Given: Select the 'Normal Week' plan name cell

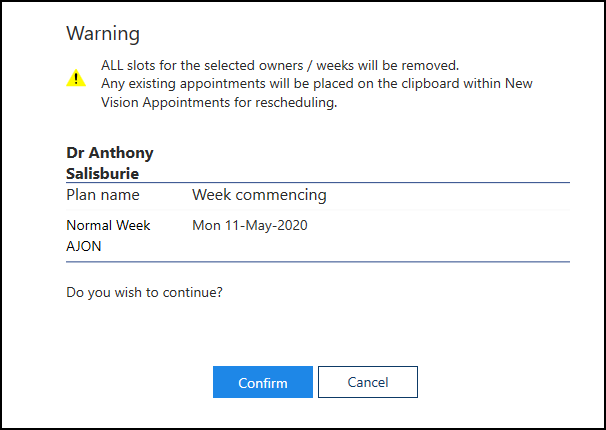Looking at the screenshot, I should [x=108, y=226].
